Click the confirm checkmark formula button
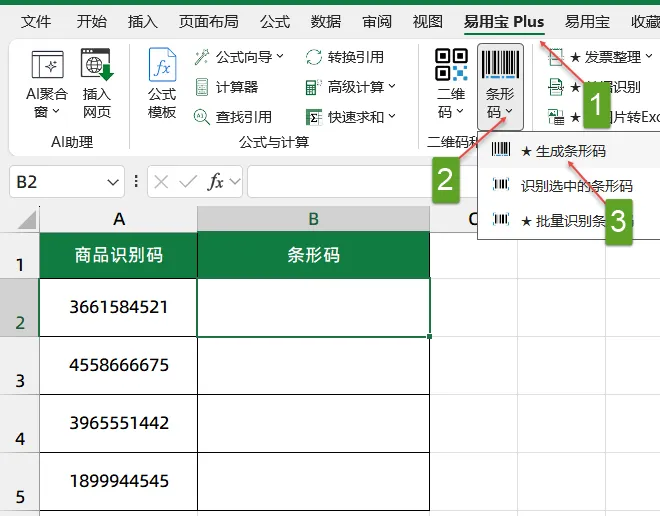 [x=188, y=182]
